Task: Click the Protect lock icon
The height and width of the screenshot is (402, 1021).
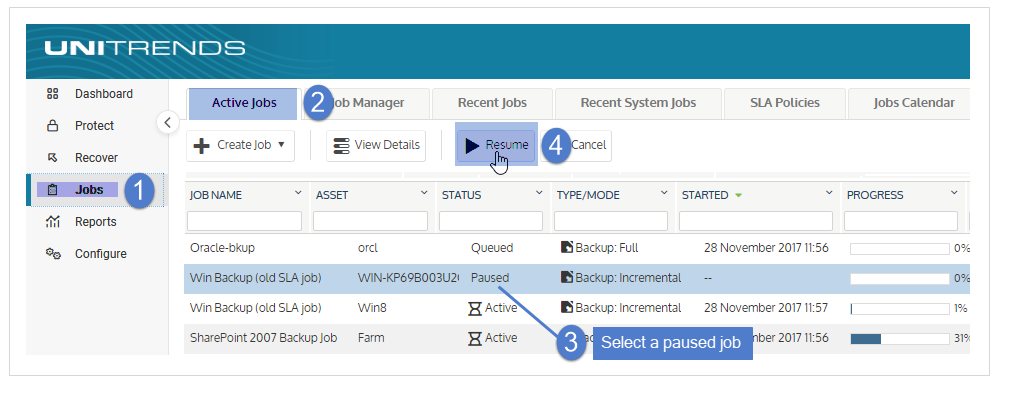Action: point(53,126)
